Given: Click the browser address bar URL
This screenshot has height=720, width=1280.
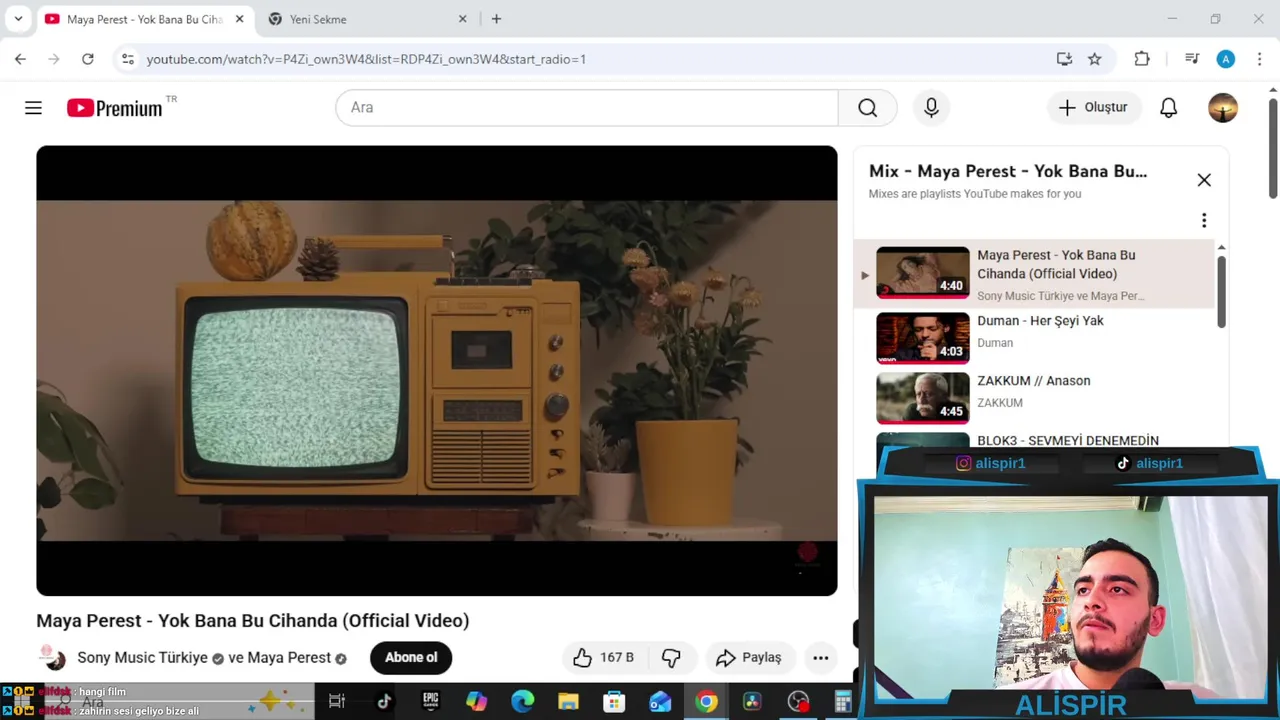Looking at the screenshot, I should (366, 59).
